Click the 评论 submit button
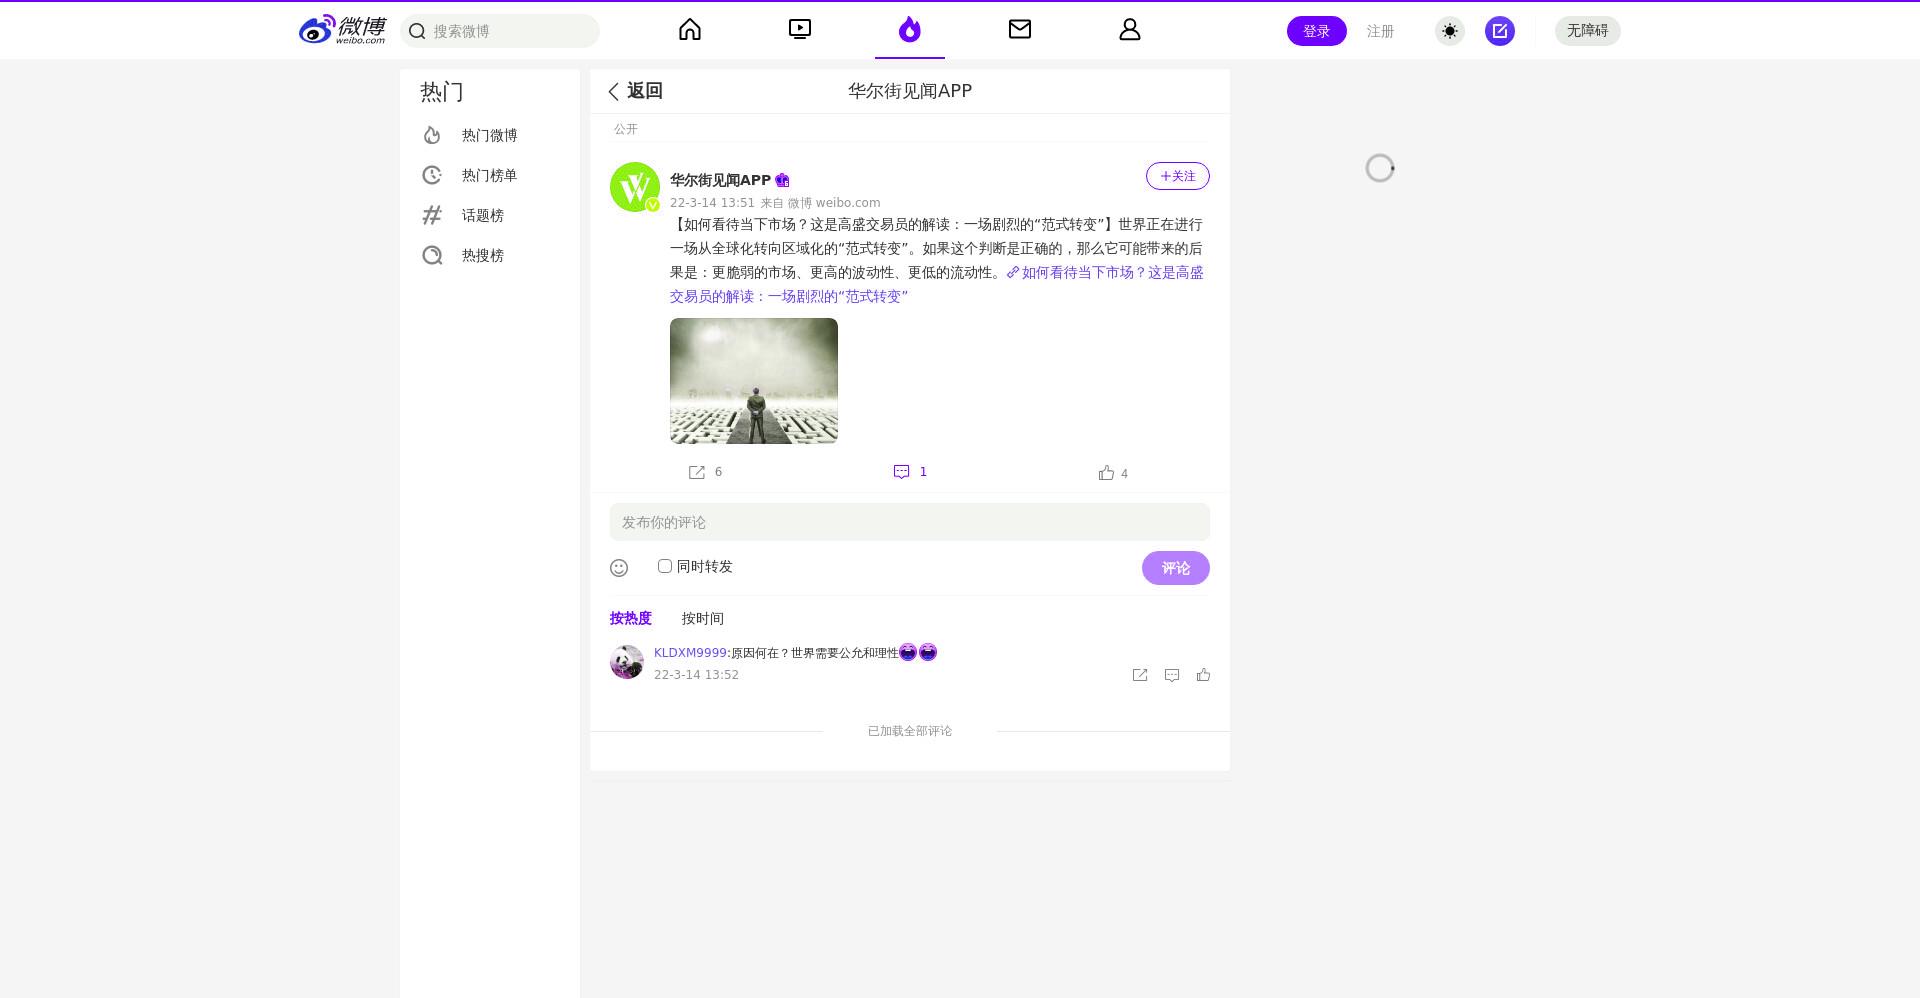Viewport: 1920px width, 998px height. tap(1176, 568)
